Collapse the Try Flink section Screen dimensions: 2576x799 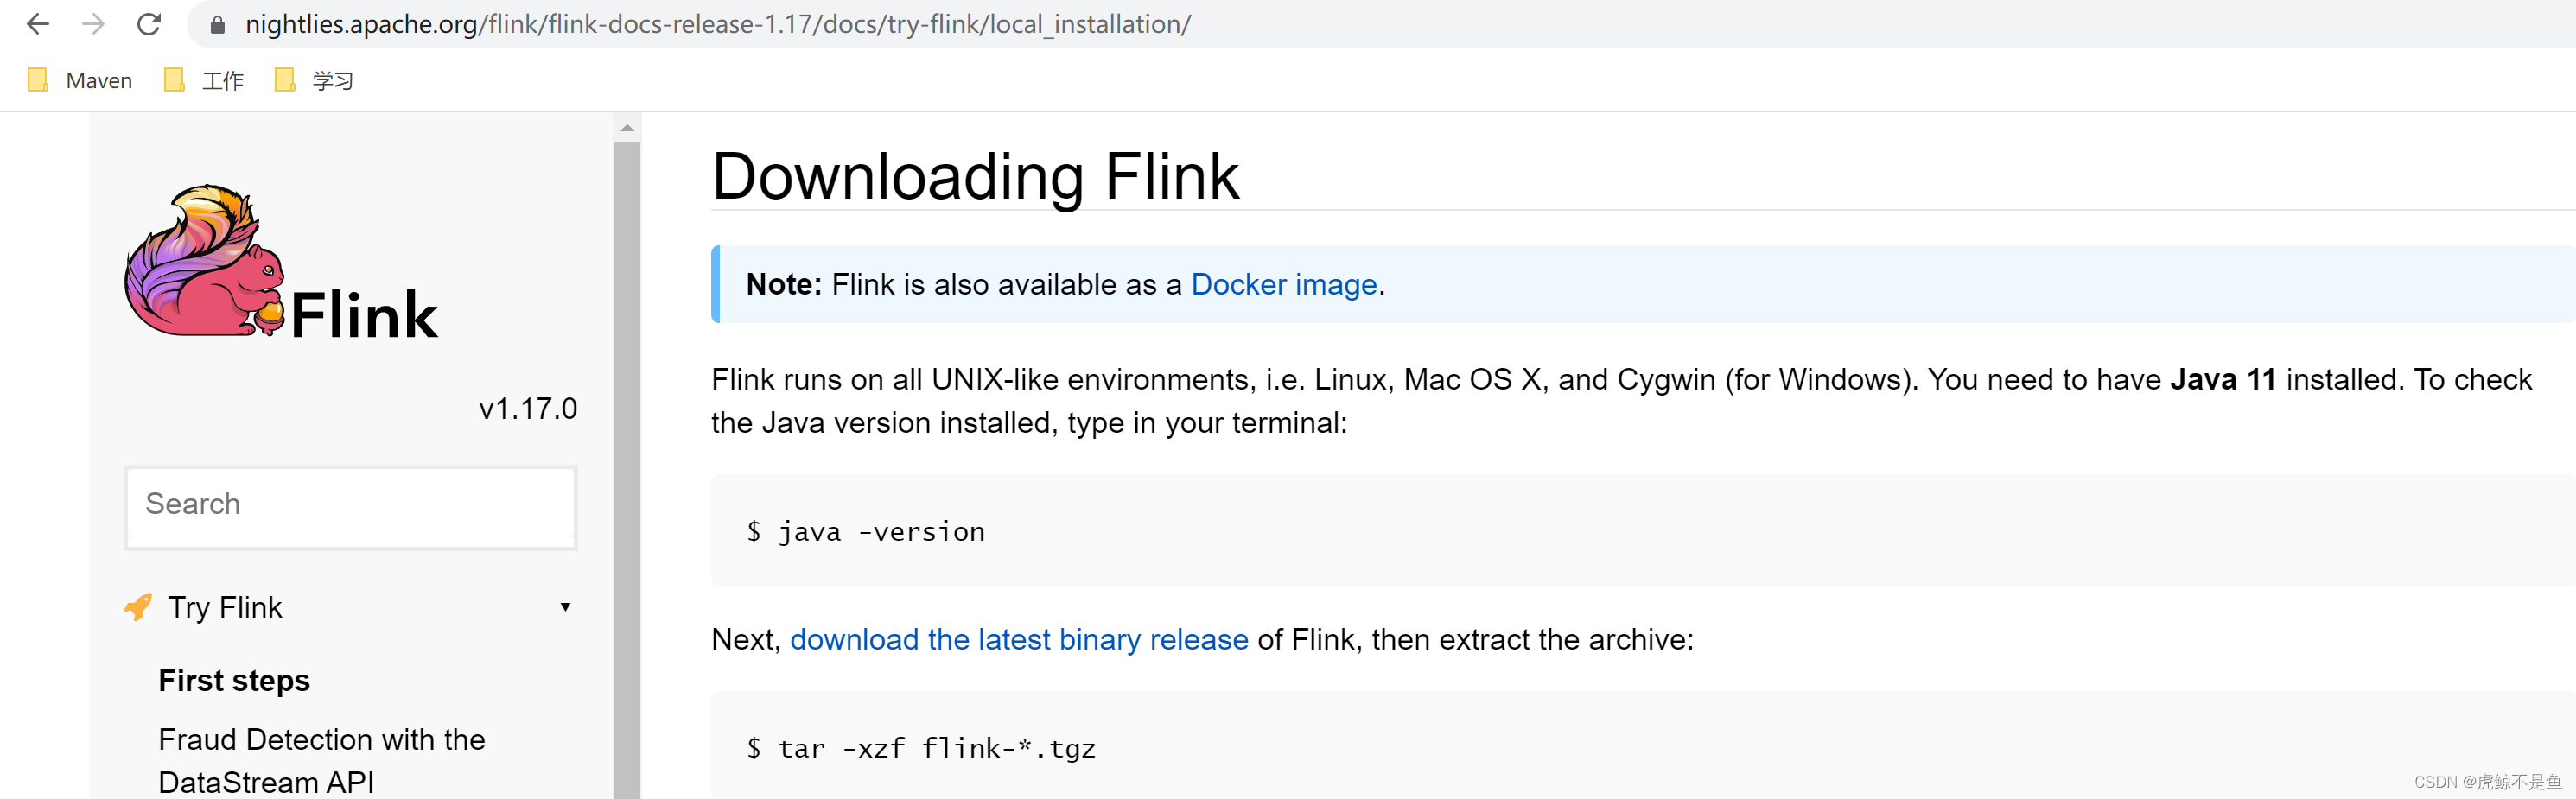click(x=225, y=606)
